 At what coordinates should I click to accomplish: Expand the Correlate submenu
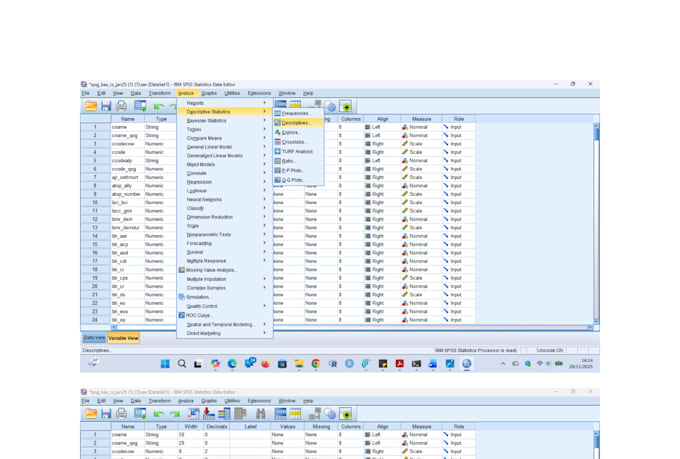point(225,173)
